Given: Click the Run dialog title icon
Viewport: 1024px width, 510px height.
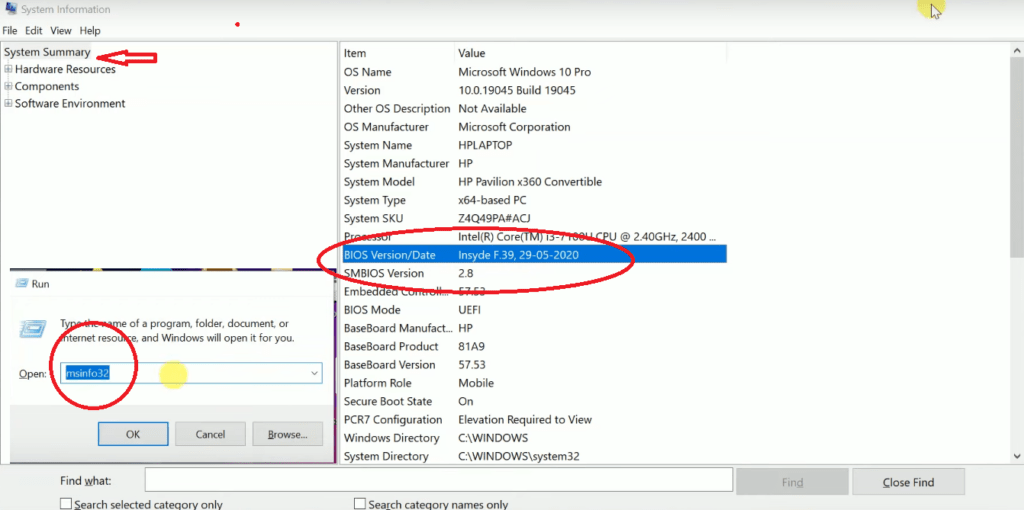Looking at the screenshot, I should (22, 284).
